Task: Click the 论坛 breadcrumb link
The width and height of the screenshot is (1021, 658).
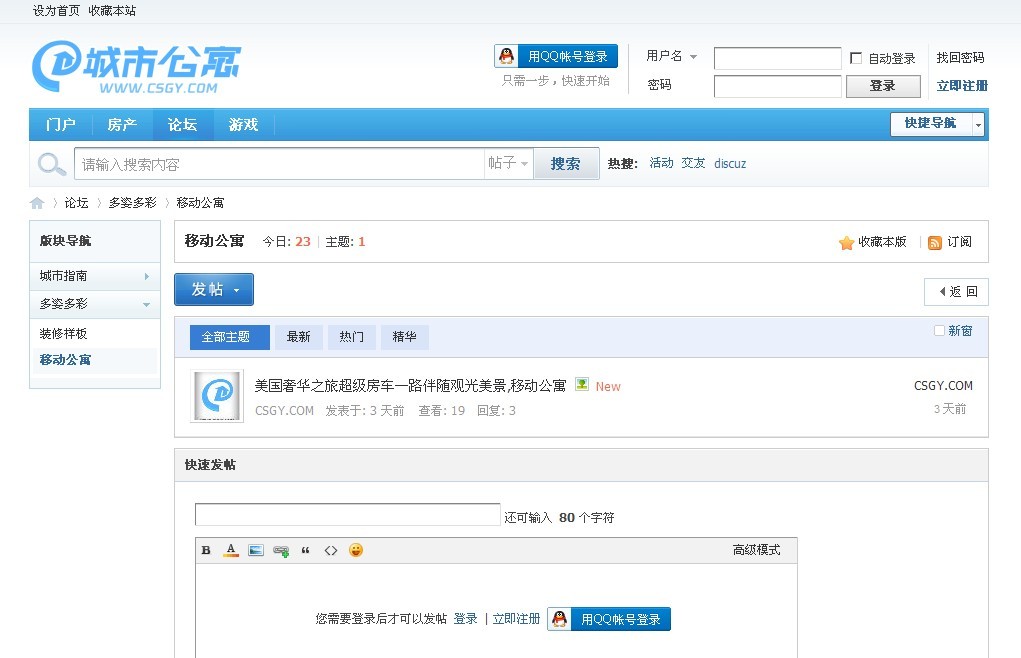Action: pyautogui.click(x=76, y=203)
